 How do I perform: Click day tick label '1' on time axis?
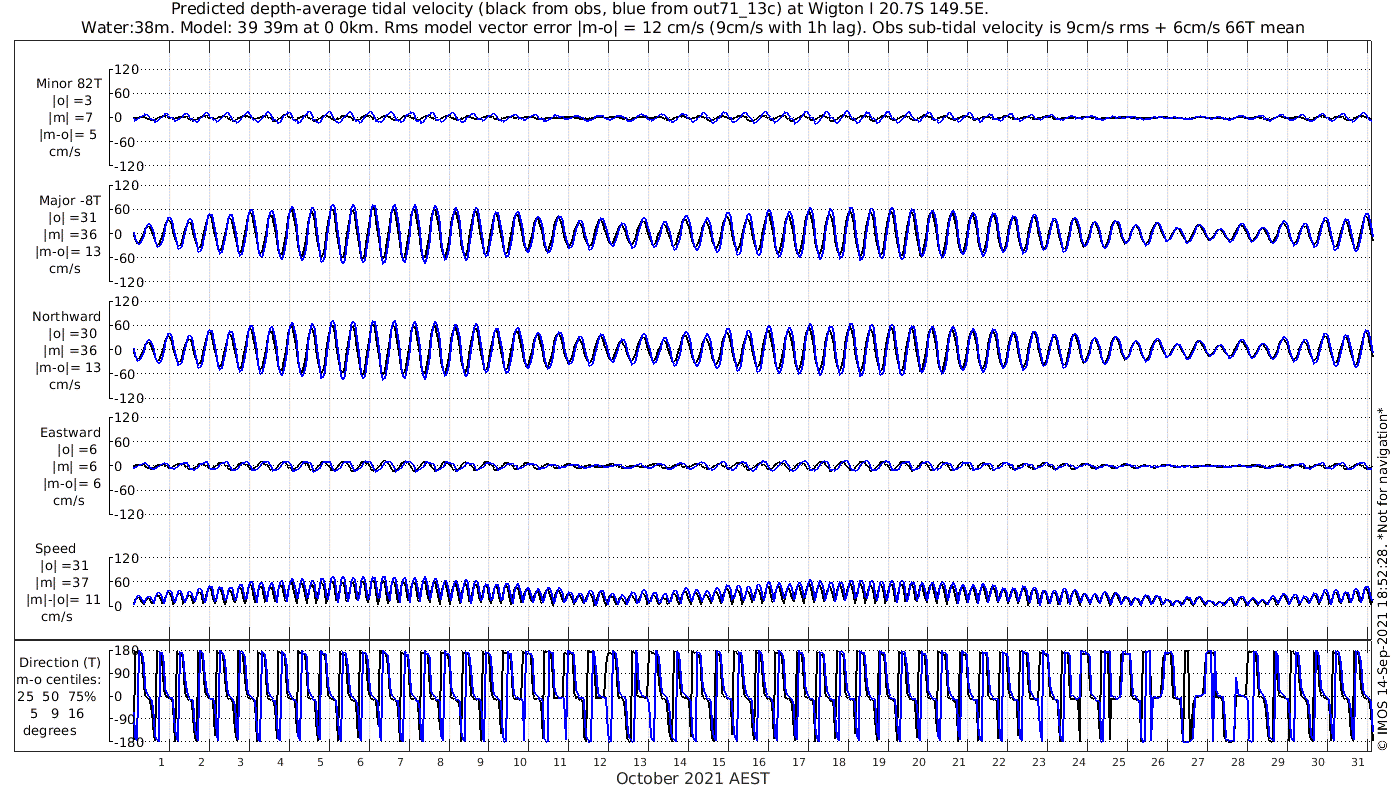pyautogui.click(x=161, y=762)
